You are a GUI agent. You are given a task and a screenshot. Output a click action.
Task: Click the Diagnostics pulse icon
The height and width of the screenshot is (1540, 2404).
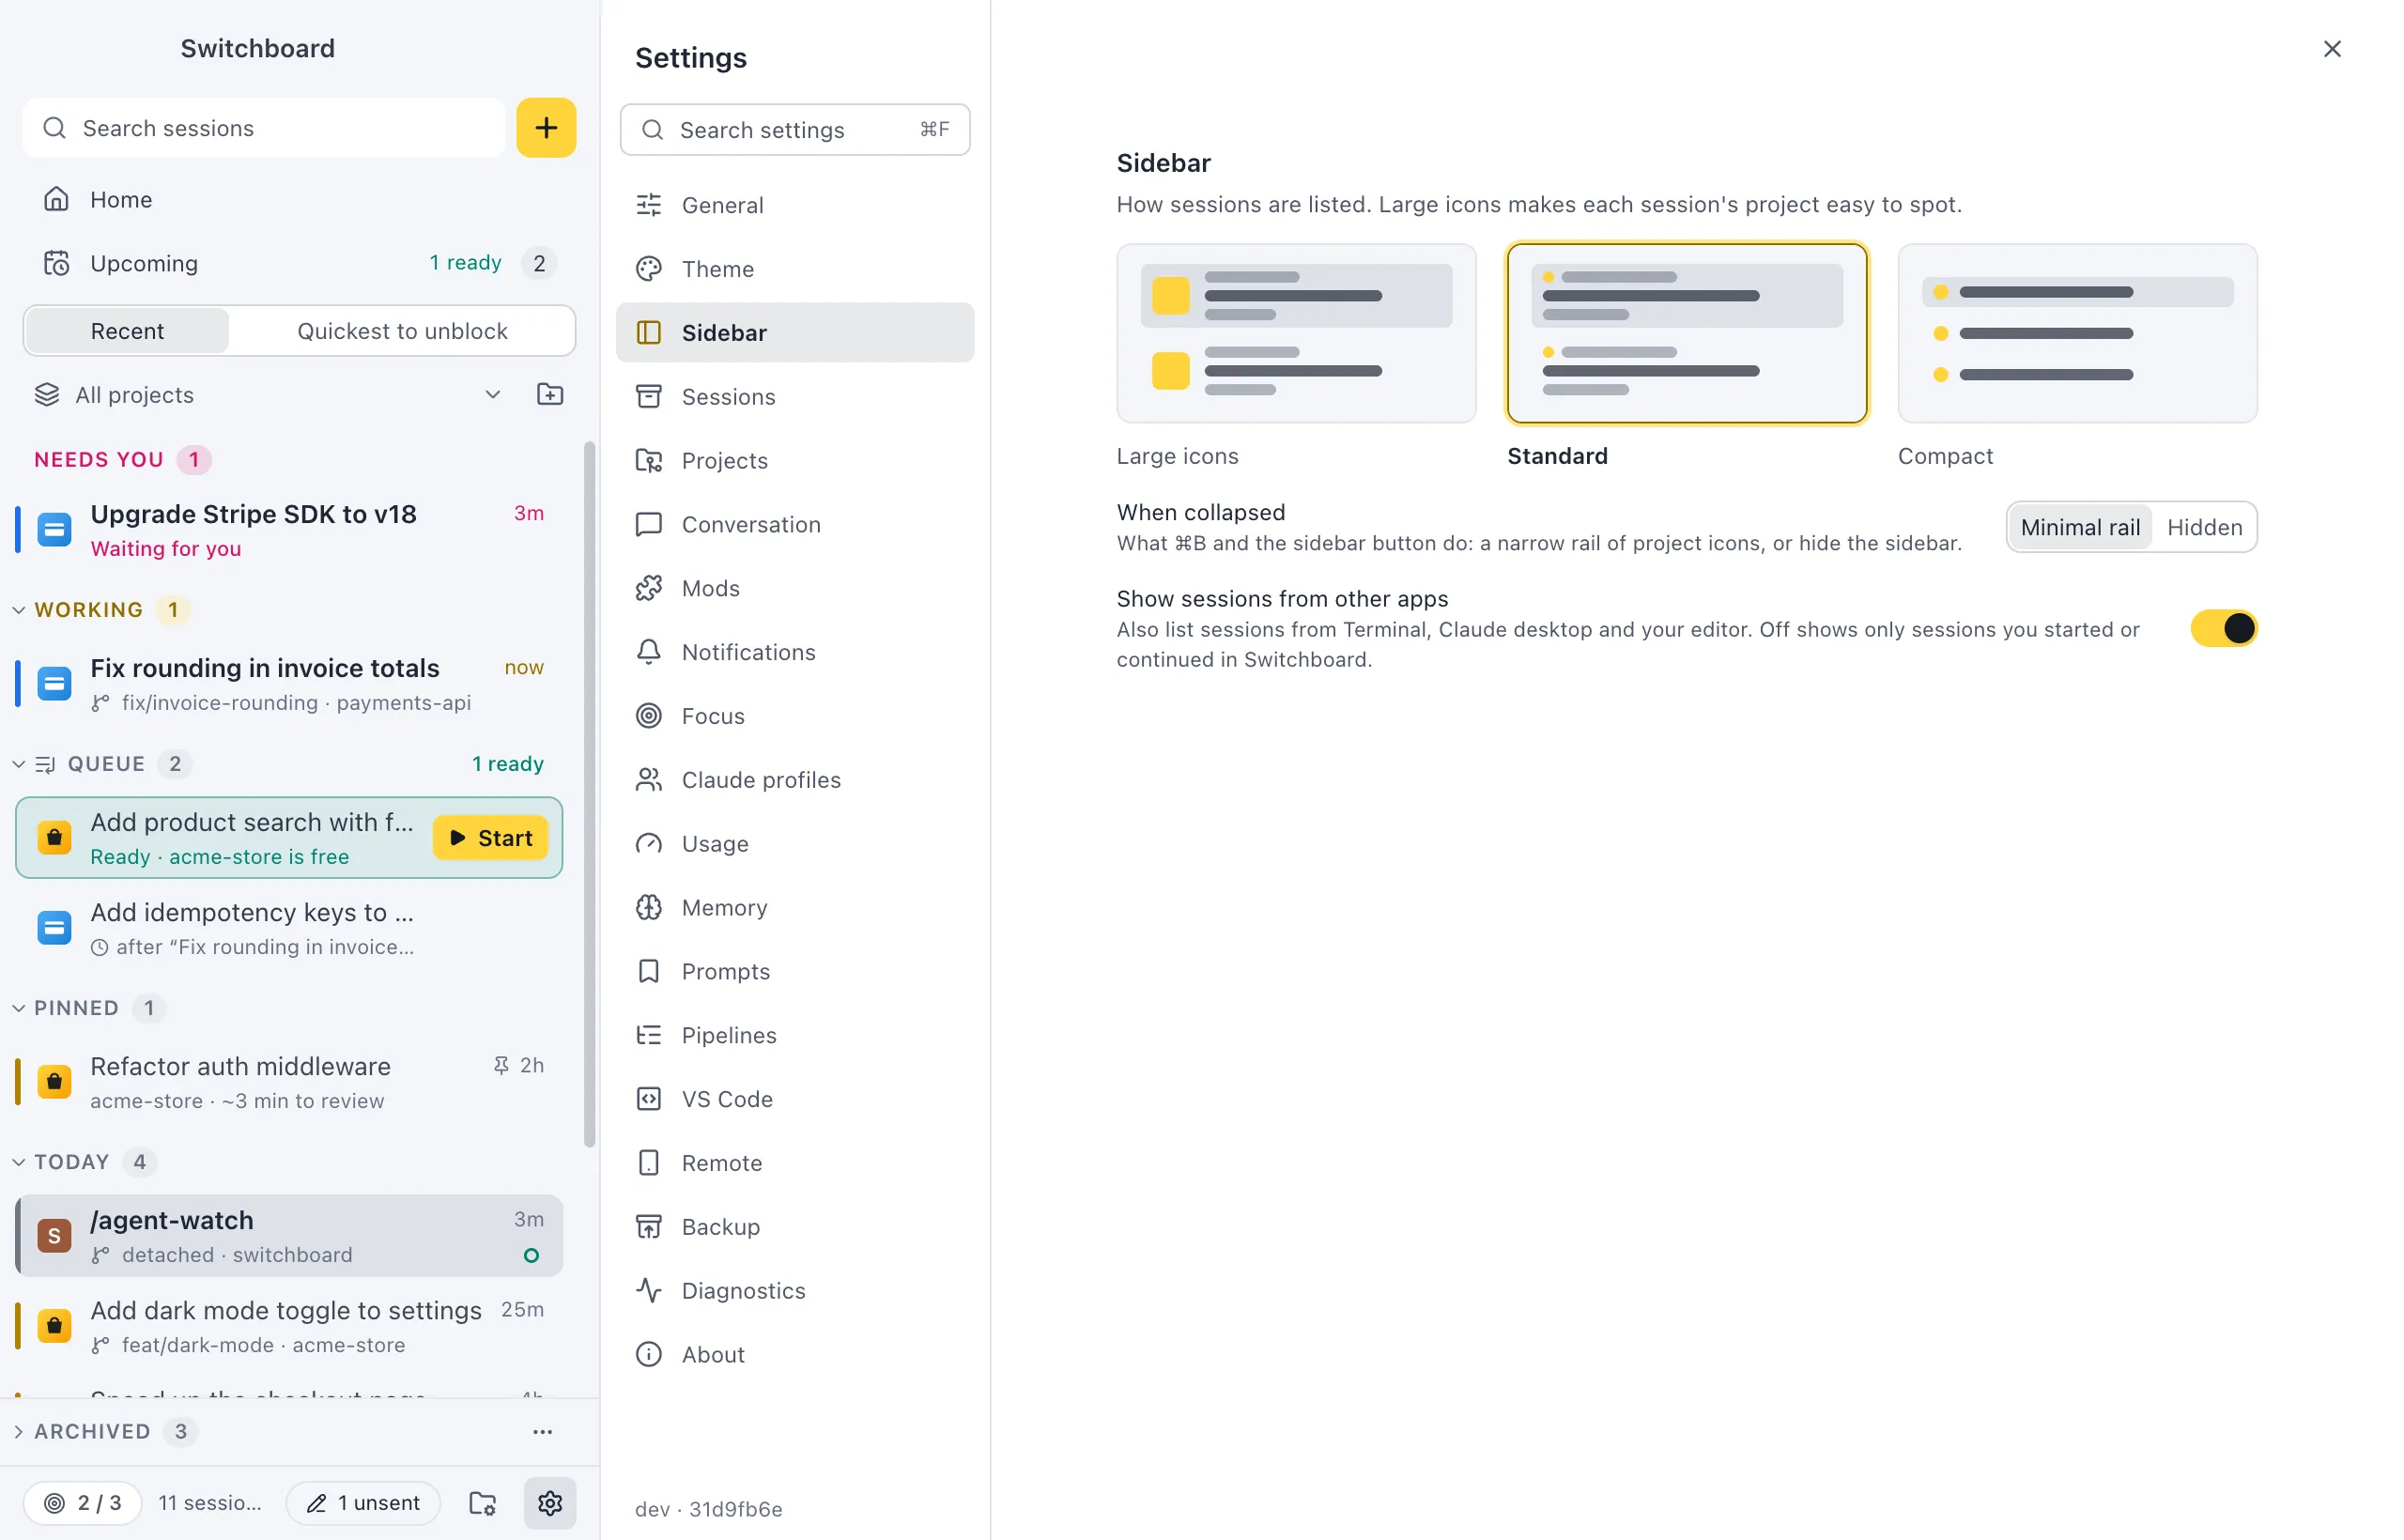pyautogui.click(x=649, y=1290)
